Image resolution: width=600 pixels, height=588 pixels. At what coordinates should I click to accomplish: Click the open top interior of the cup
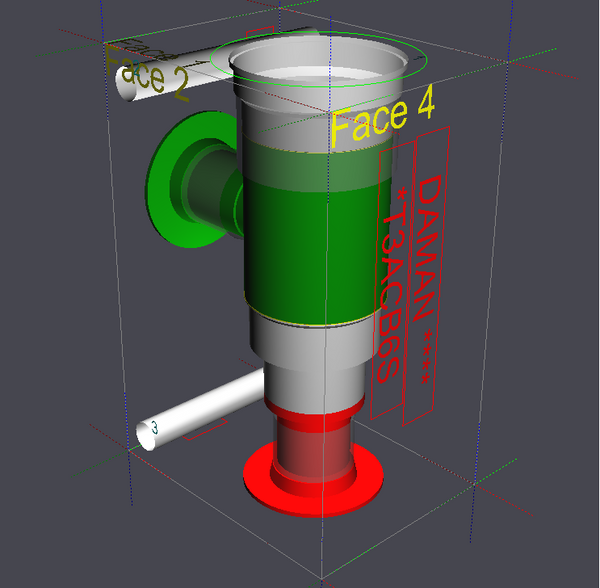tap(320, 61)
